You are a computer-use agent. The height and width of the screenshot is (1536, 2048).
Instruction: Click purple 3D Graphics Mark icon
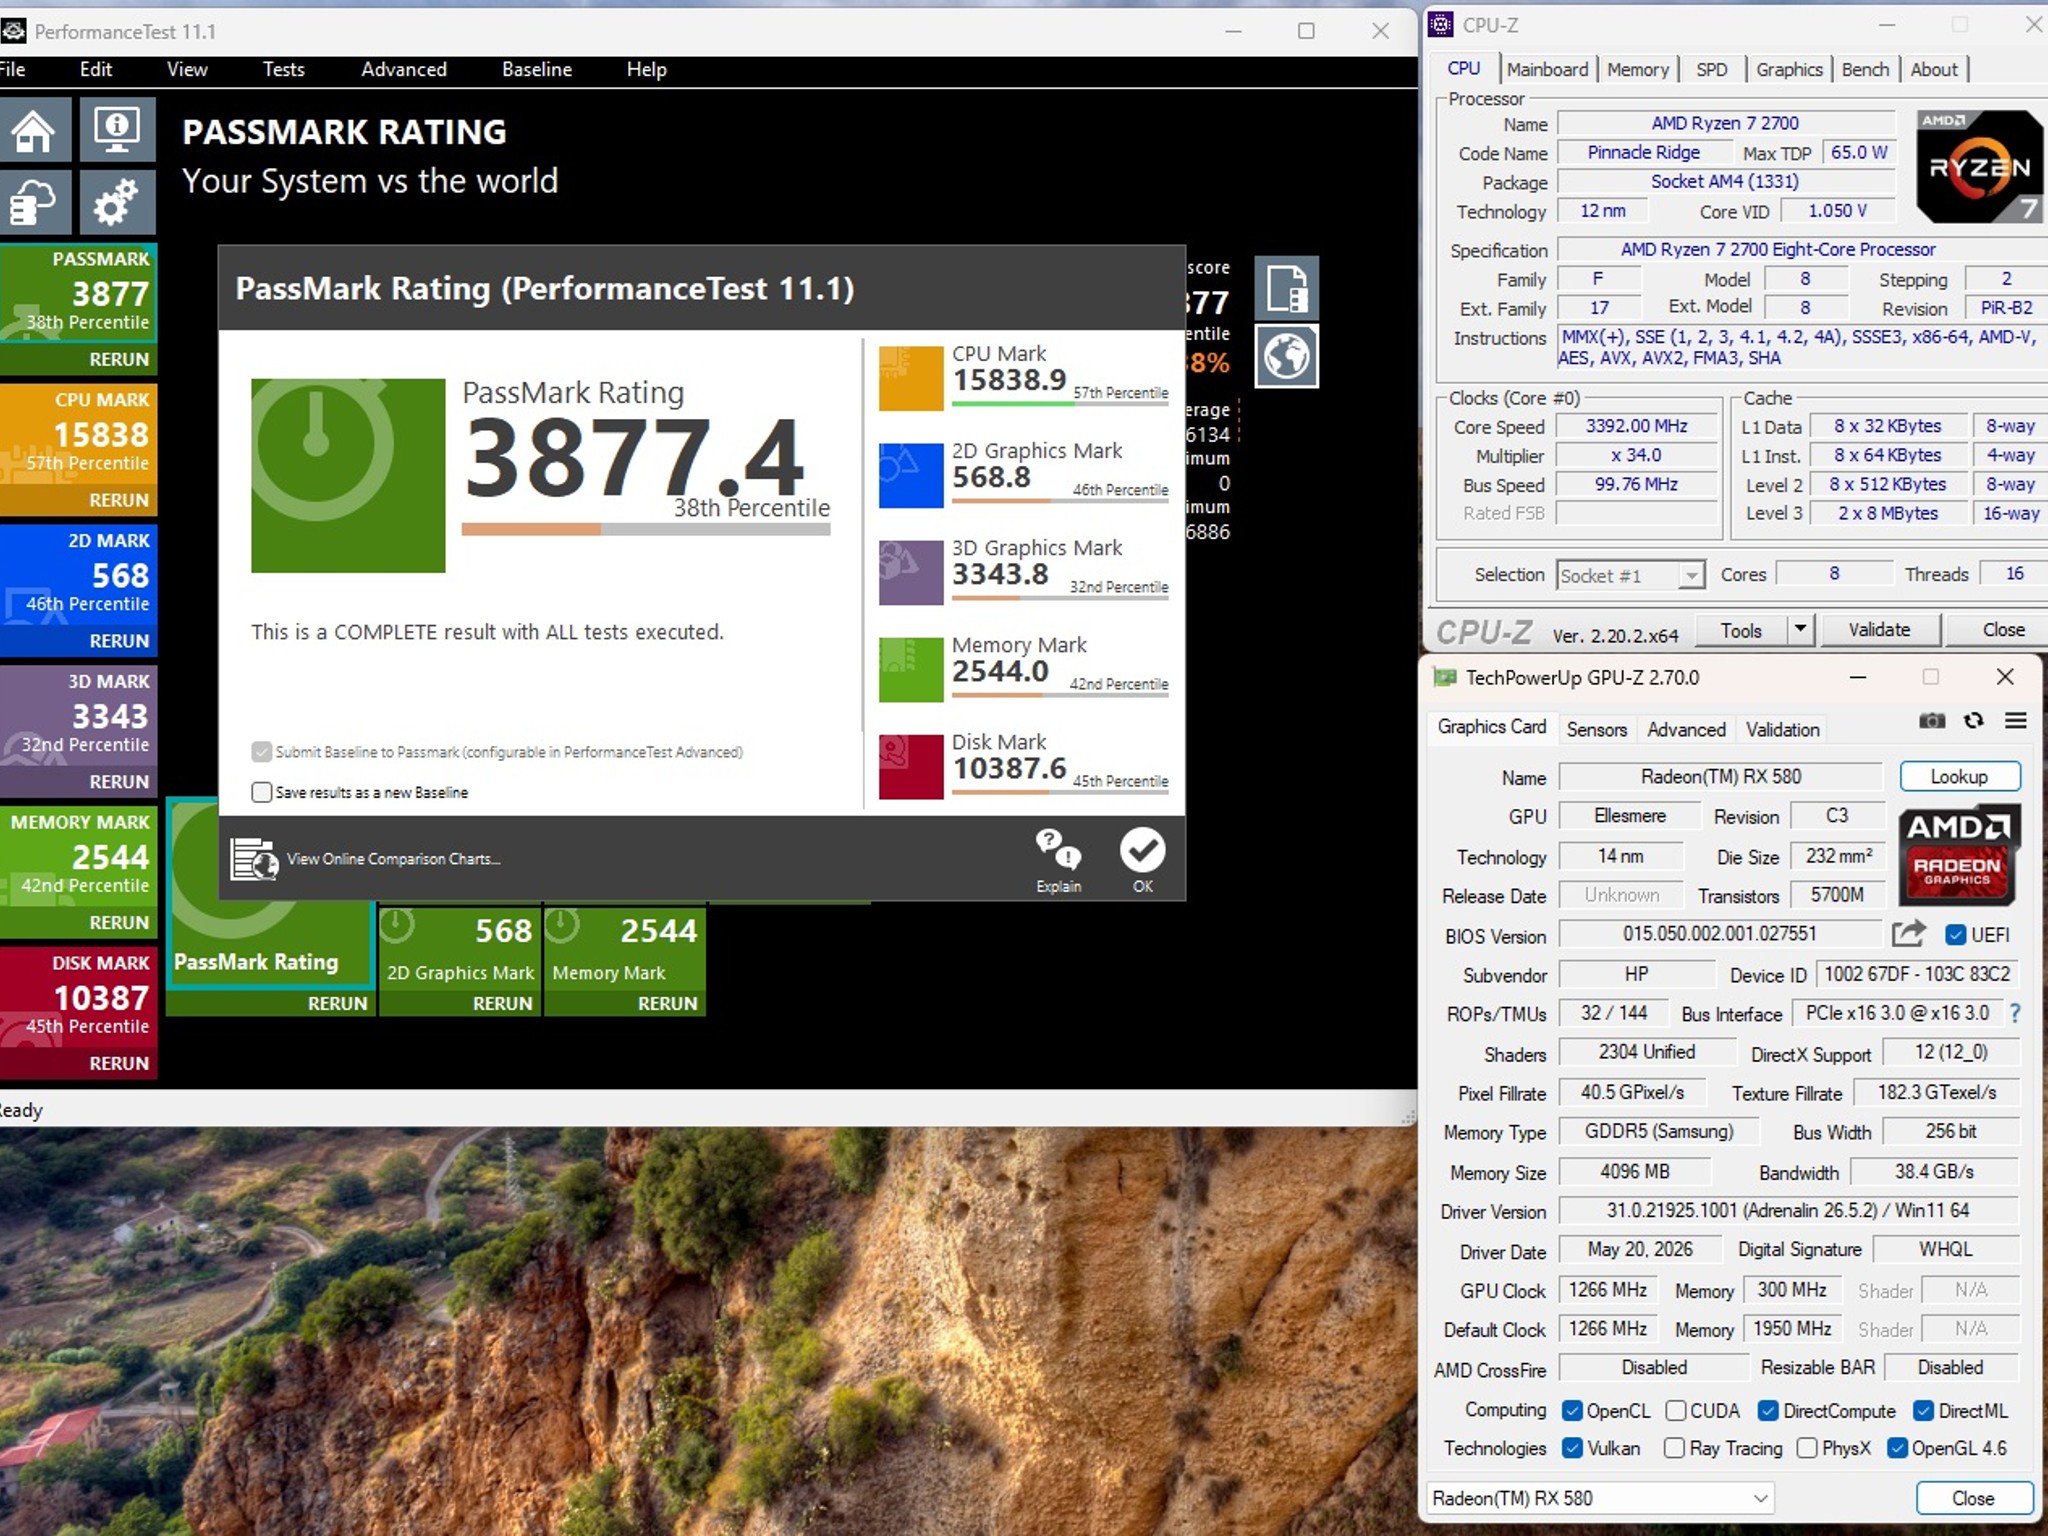911,572
